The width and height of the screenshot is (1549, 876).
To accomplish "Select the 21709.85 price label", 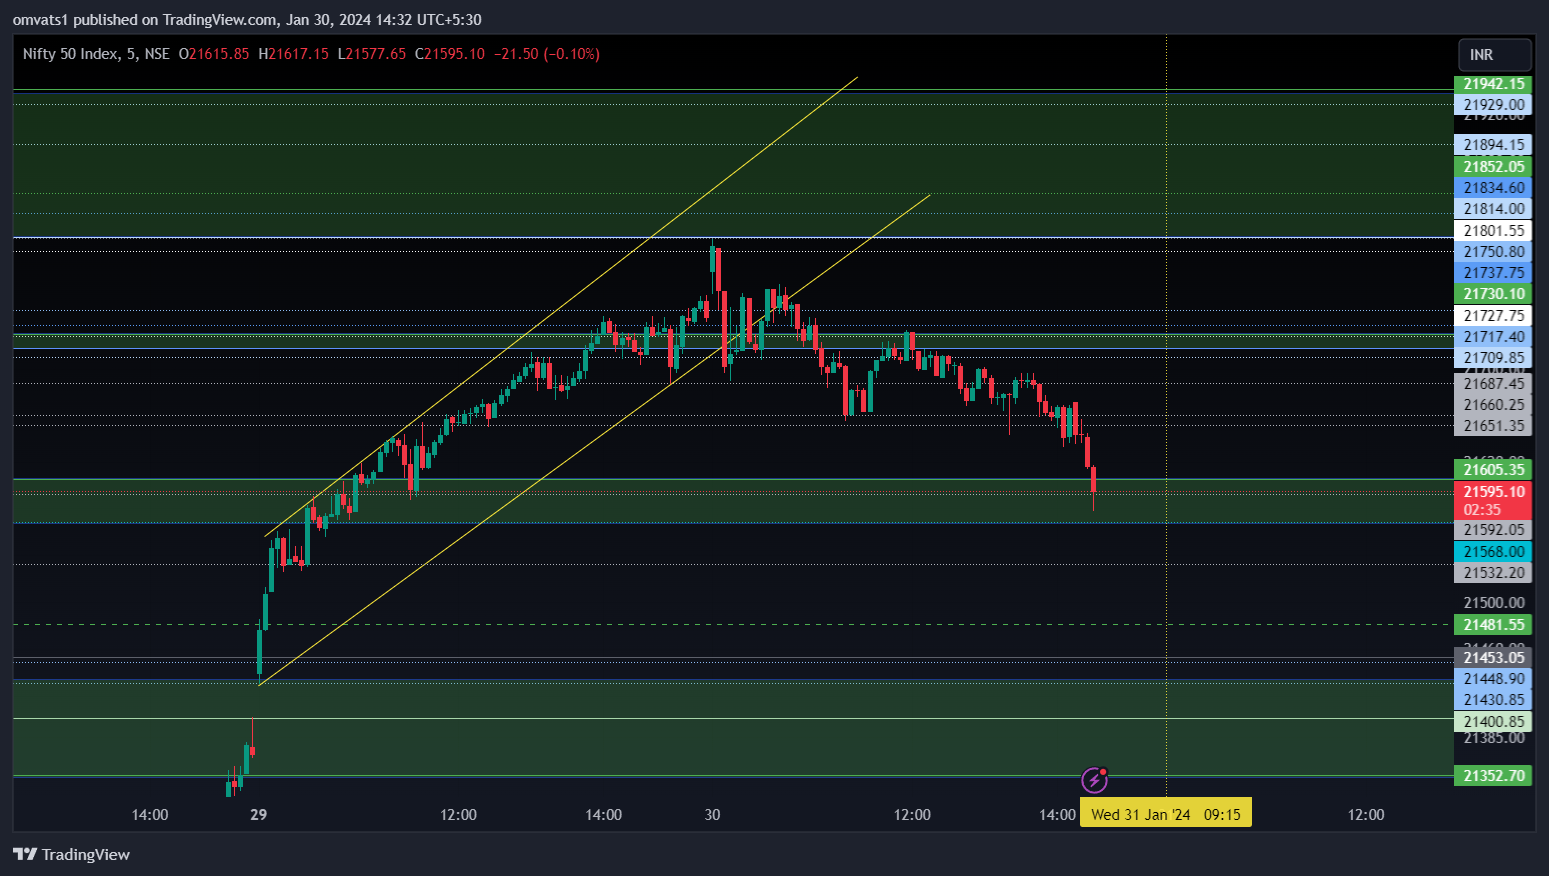I will pyautogui.click(x=1492, y=358).
